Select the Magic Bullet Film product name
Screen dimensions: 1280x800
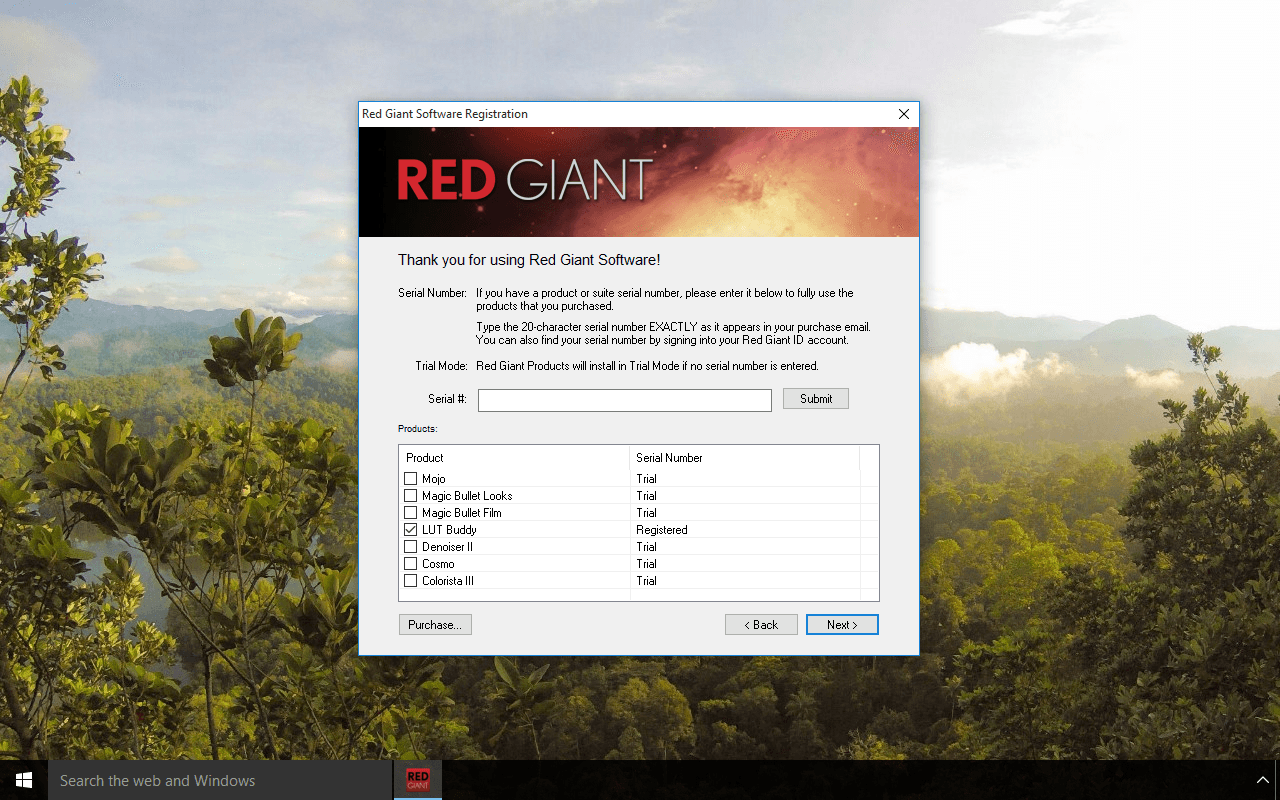pos(462,513)
